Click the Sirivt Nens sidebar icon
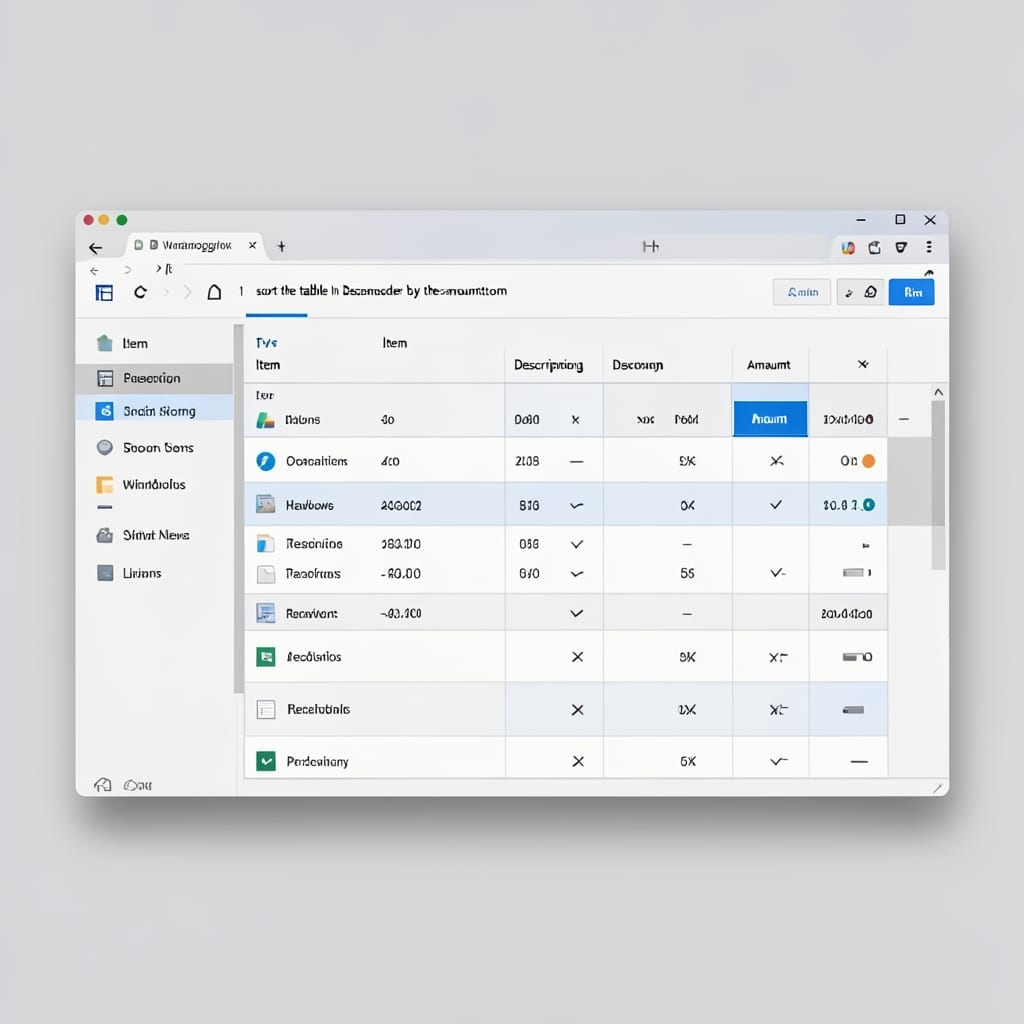 coord(104,536)
